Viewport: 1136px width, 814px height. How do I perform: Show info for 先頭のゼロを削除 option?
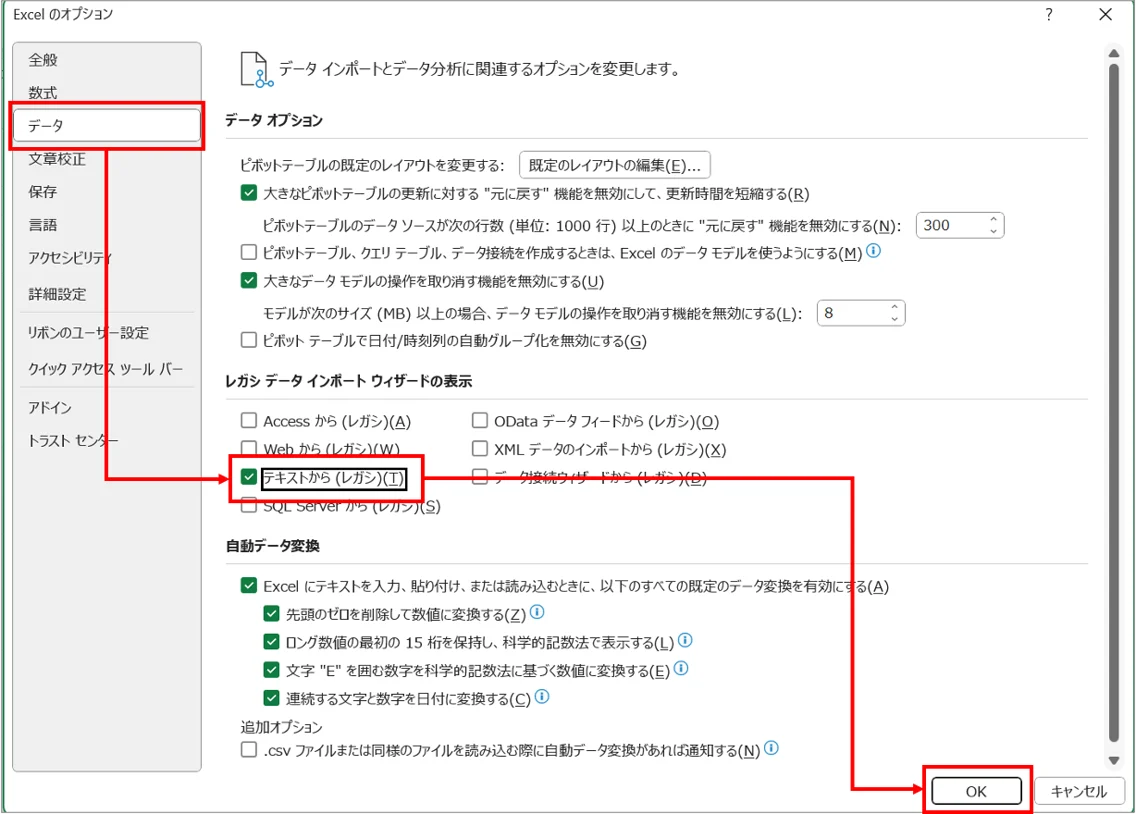coord(537,613)
